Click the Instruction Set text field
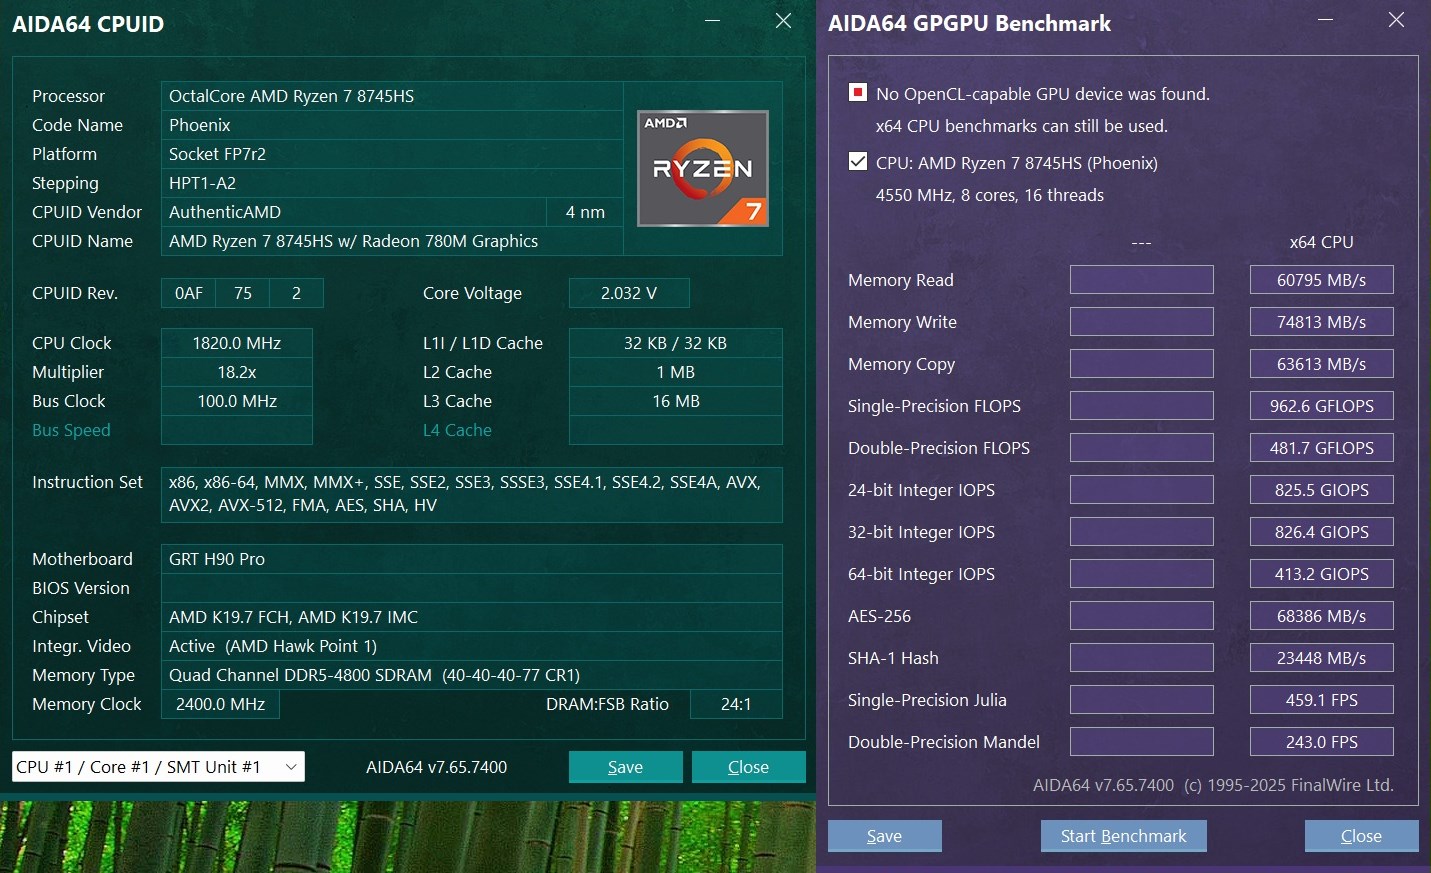This screenshot has height=873, width=1431. (471, 494)
